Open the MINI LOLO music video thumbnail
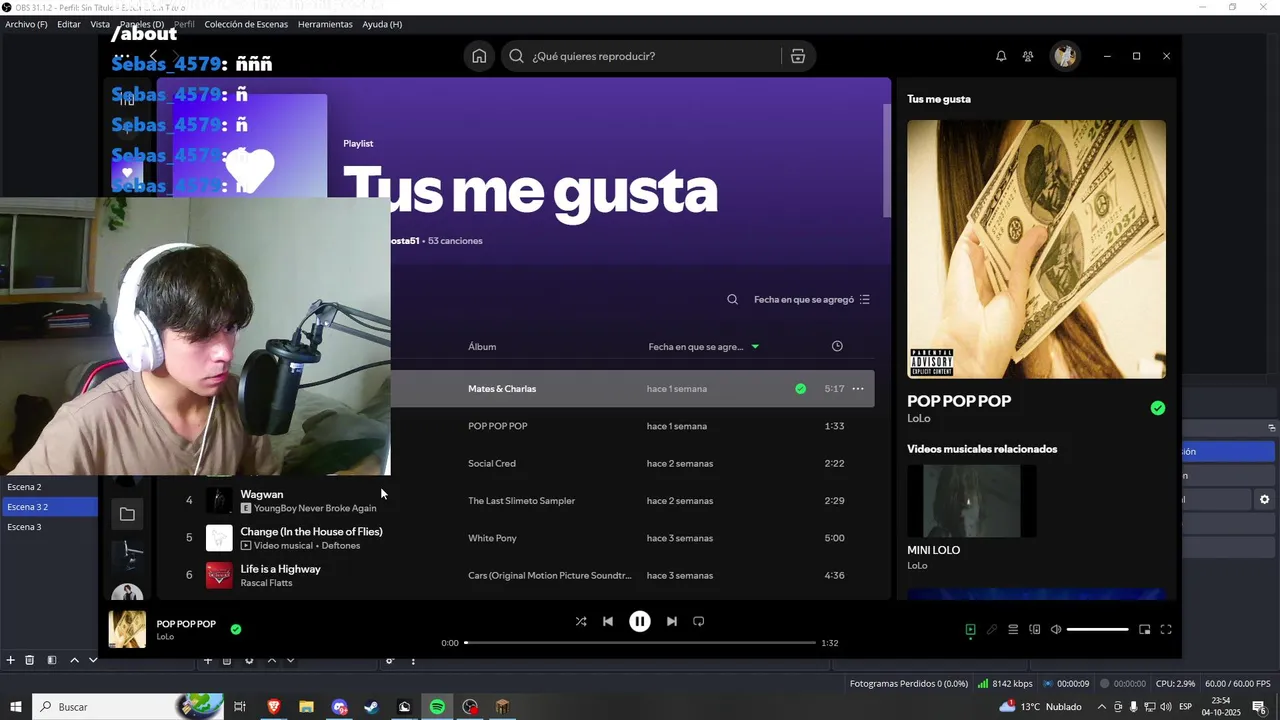This screenshot has width=1280, height=720. coord(972,501)
